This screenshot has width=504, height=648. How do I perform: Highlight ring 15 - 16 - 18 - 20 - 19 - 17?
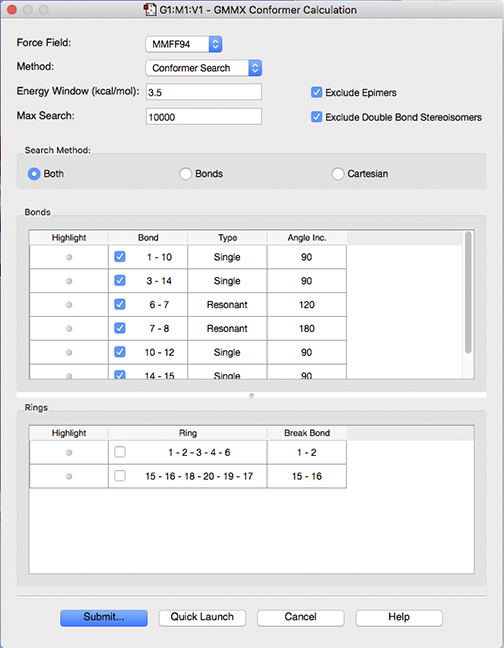point(69,476)
